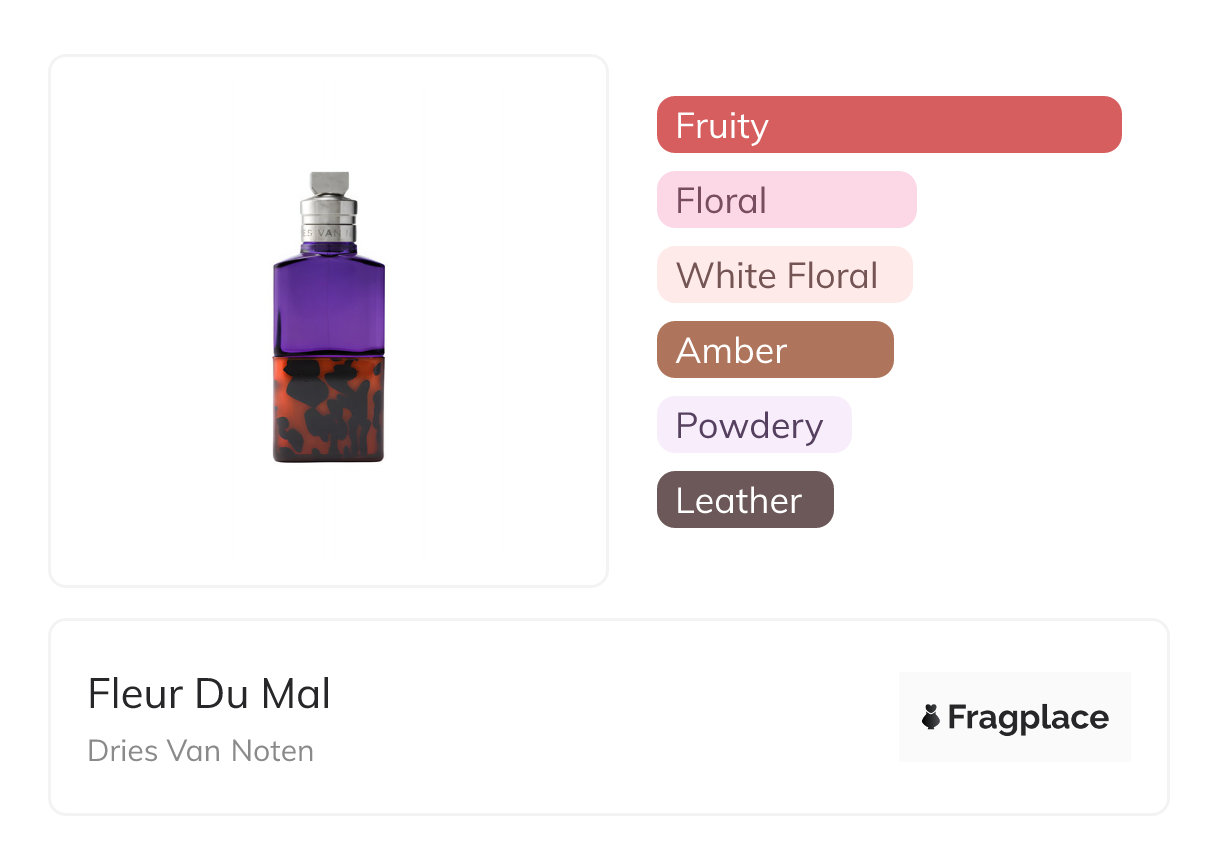Click the Fragplace wordmark text
The image size is (1218, 864).
point(1028,717)
